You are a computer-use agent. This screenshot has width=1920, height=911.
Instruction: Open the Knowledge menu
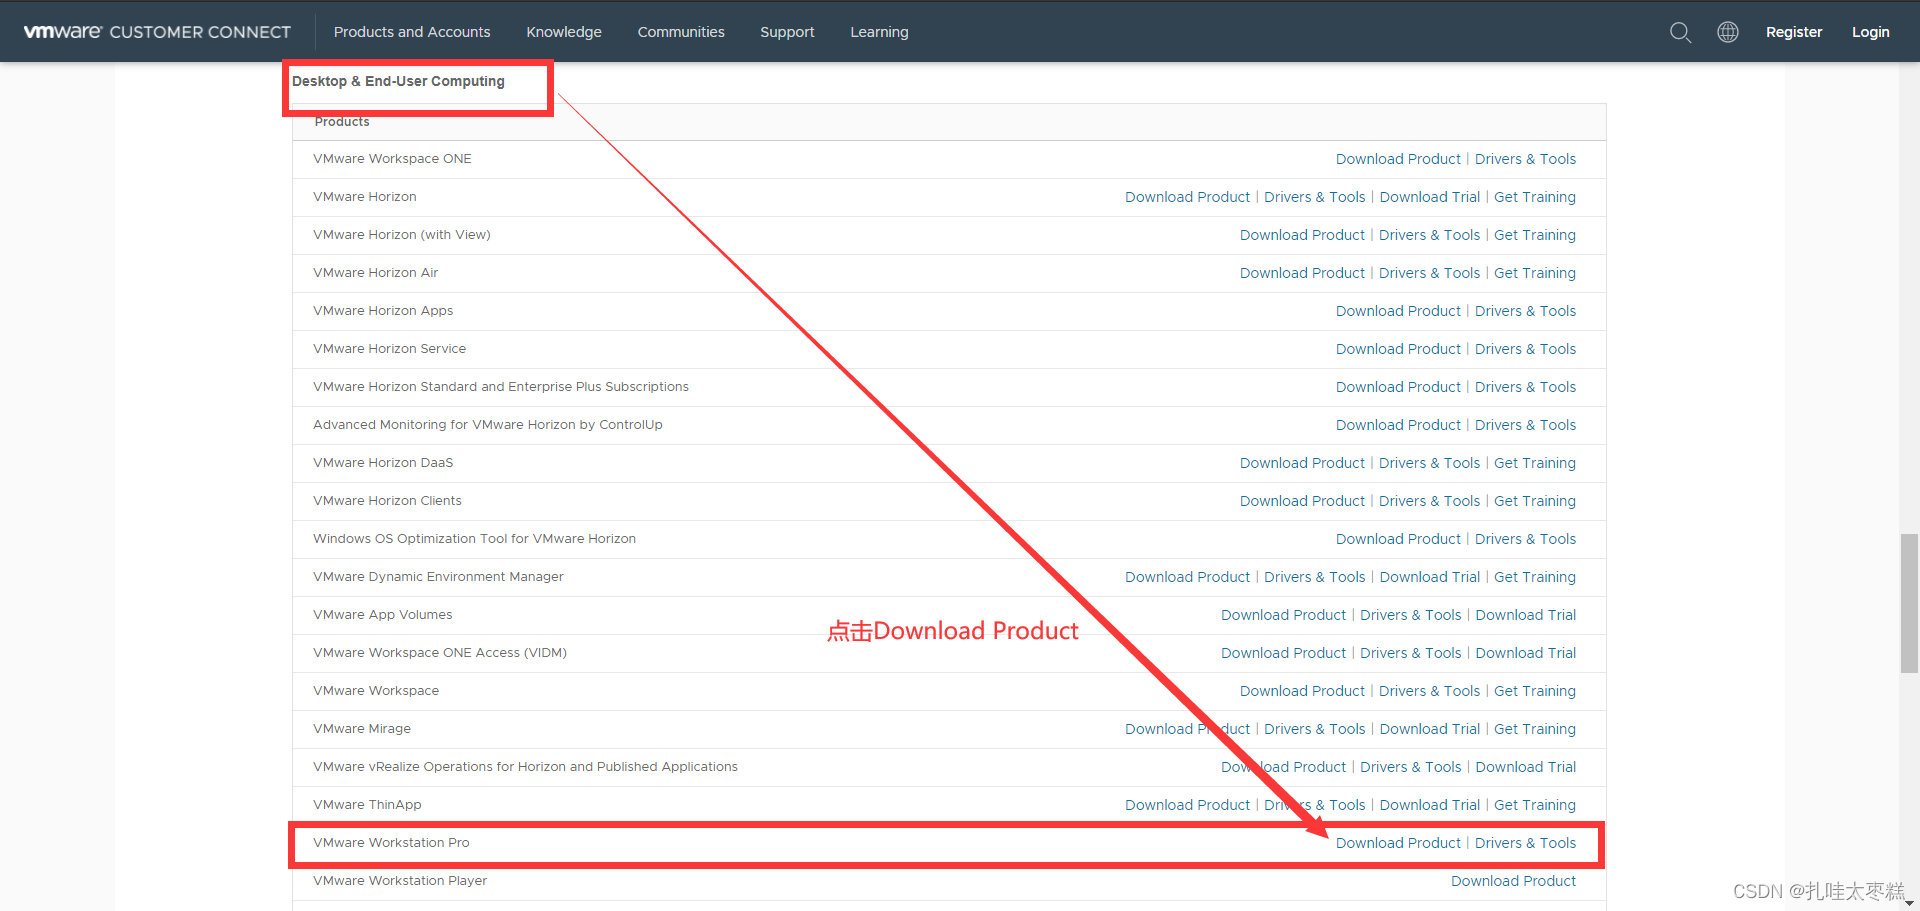pyautogui.click(x=564, y=32)
